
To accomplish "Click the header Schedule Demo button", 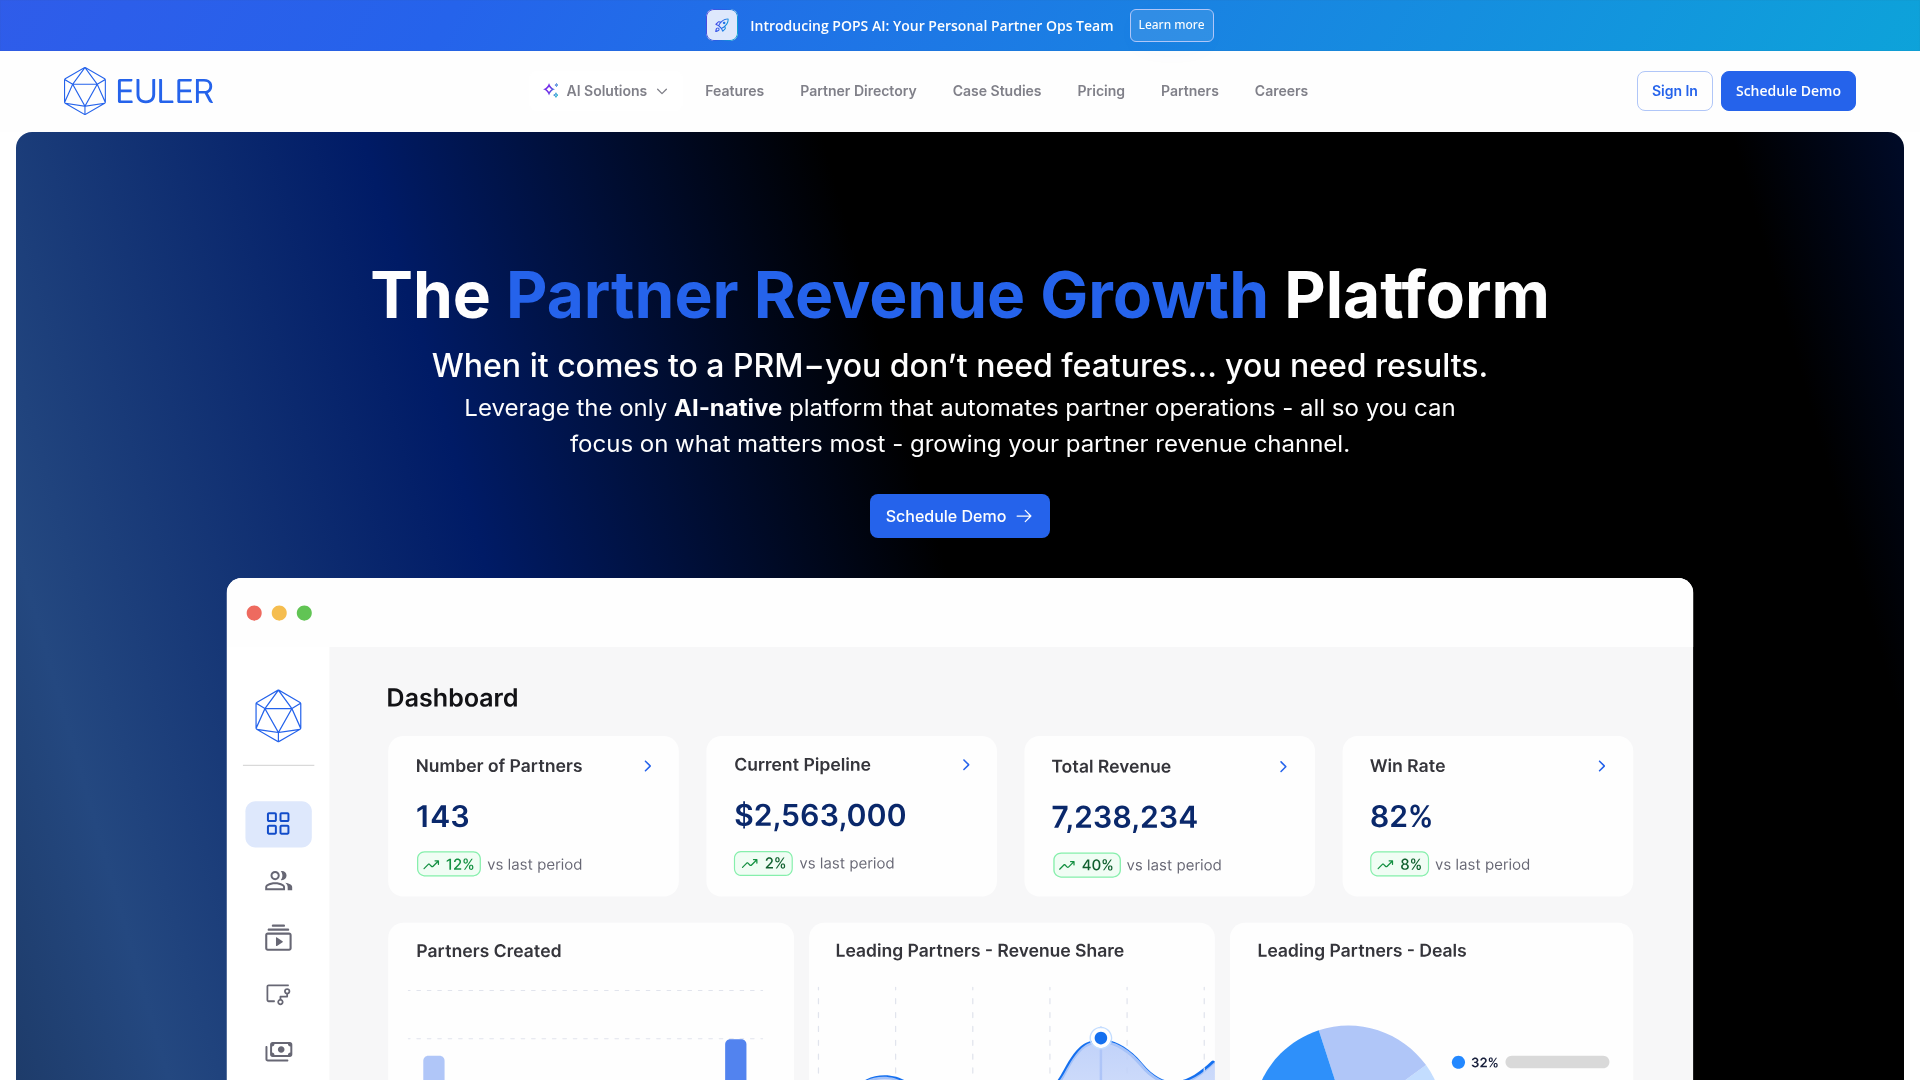I will coord(1788,91).
